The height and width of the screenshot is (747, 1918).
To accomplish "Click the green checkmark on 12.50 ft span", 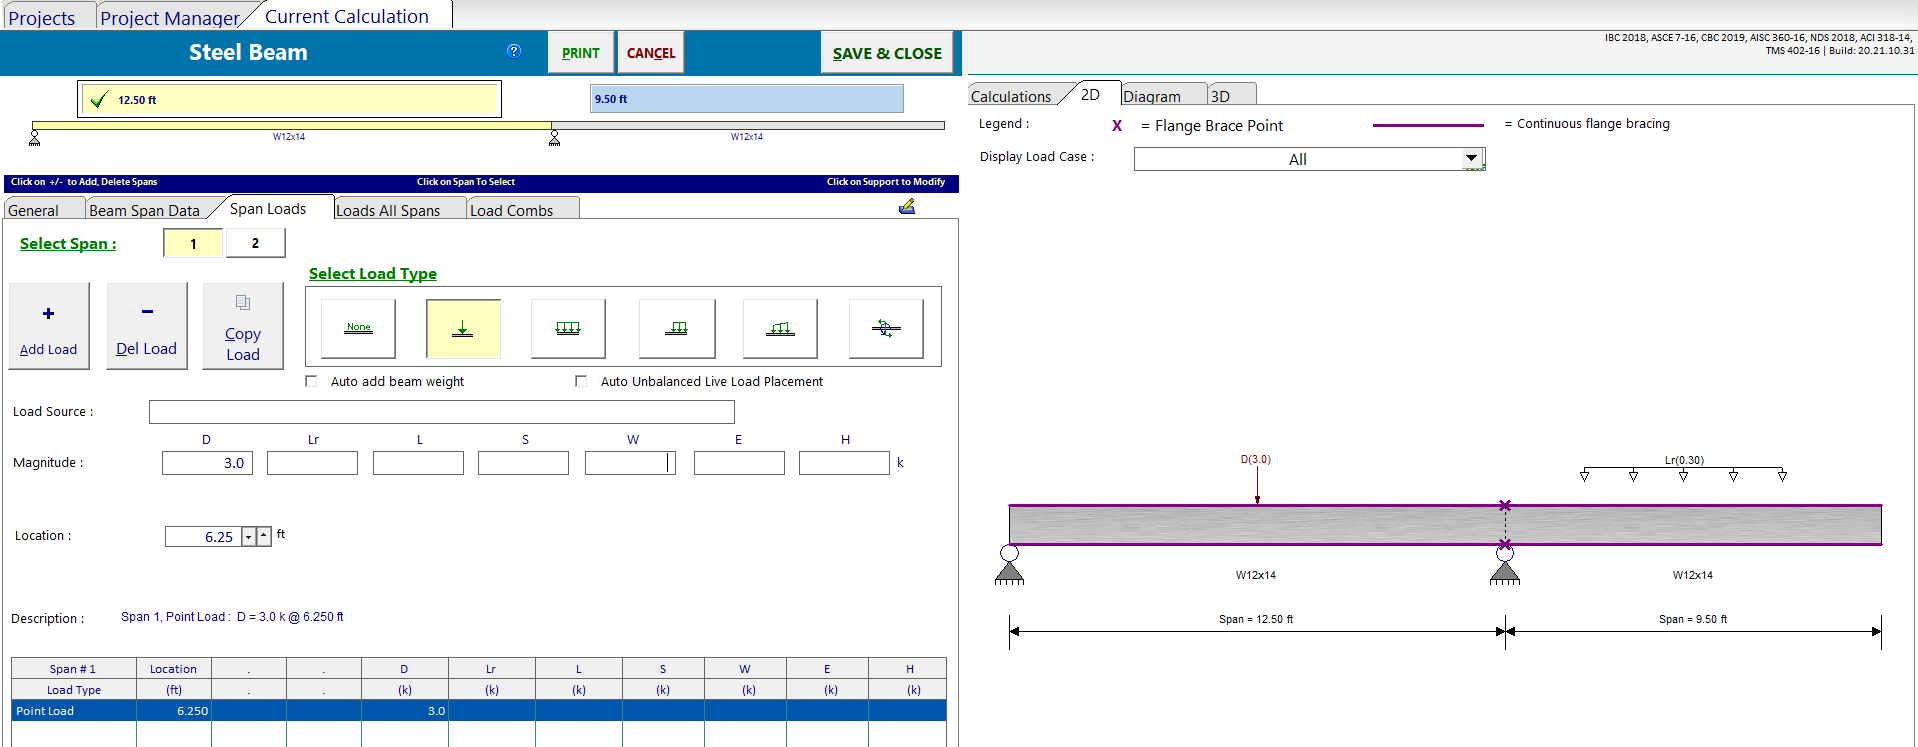I will click(99, 99).
